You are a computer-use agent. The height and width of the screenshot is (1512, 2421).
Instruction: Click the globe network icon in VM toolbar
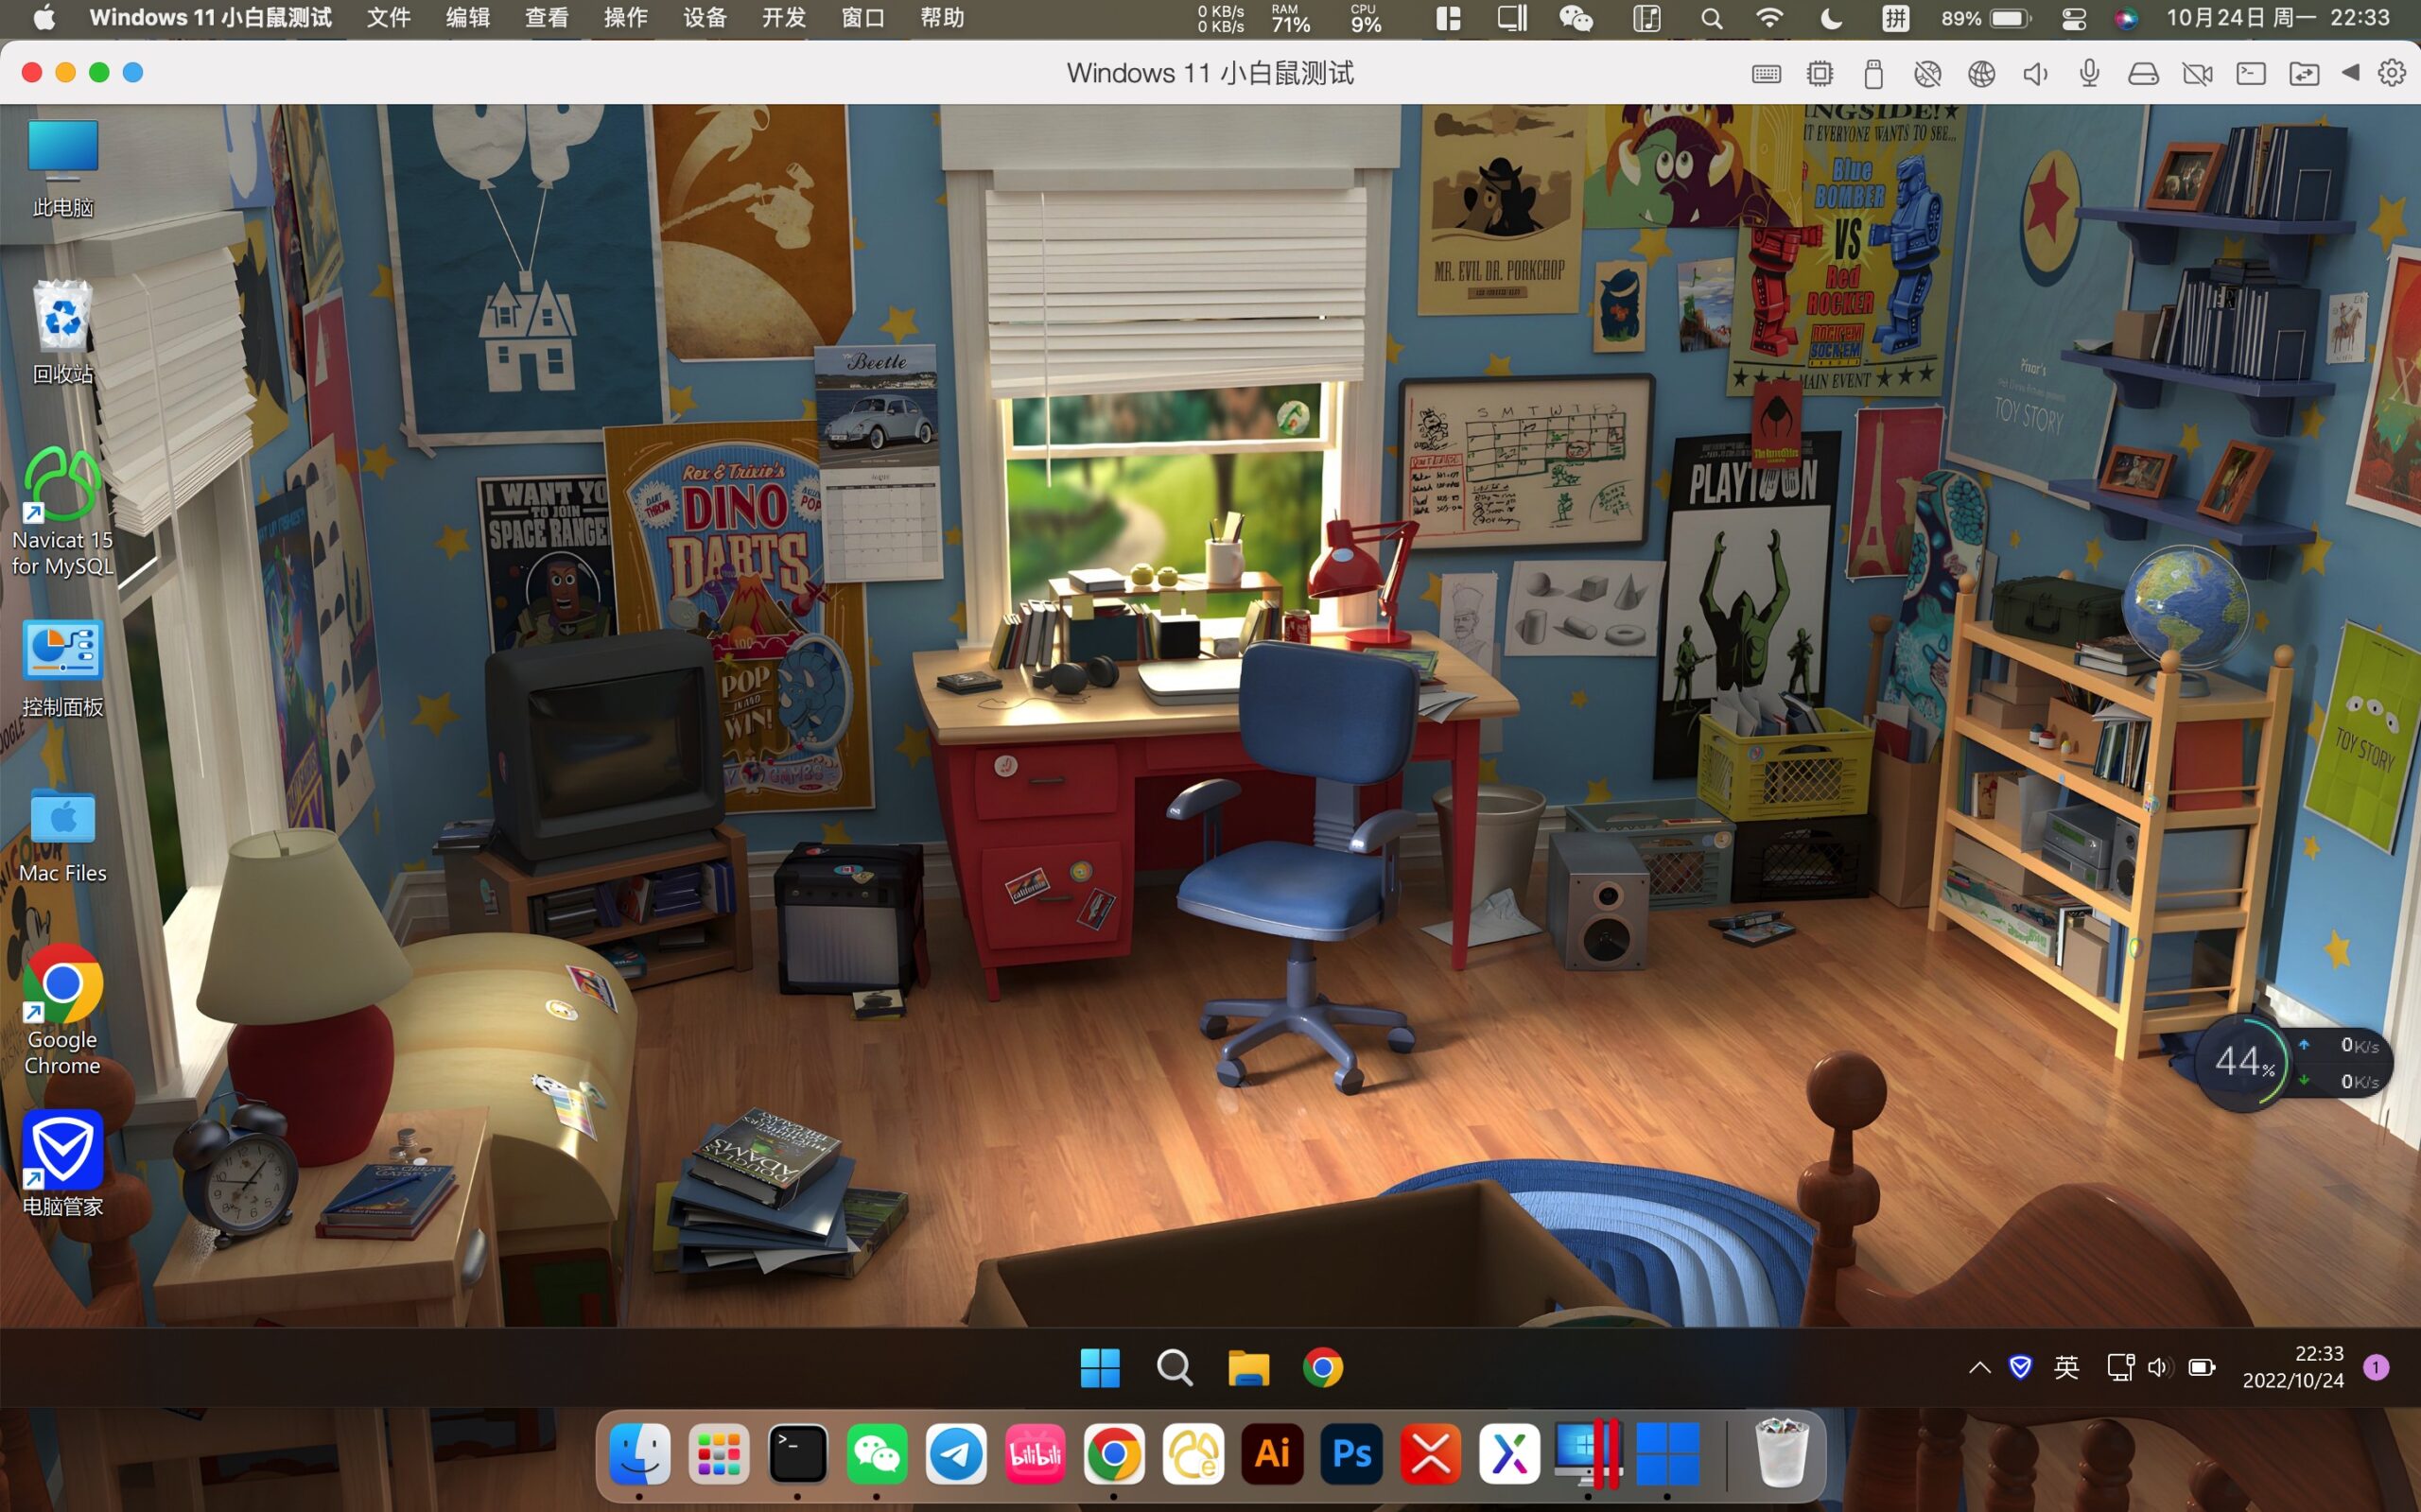[x=1981, y=74]
